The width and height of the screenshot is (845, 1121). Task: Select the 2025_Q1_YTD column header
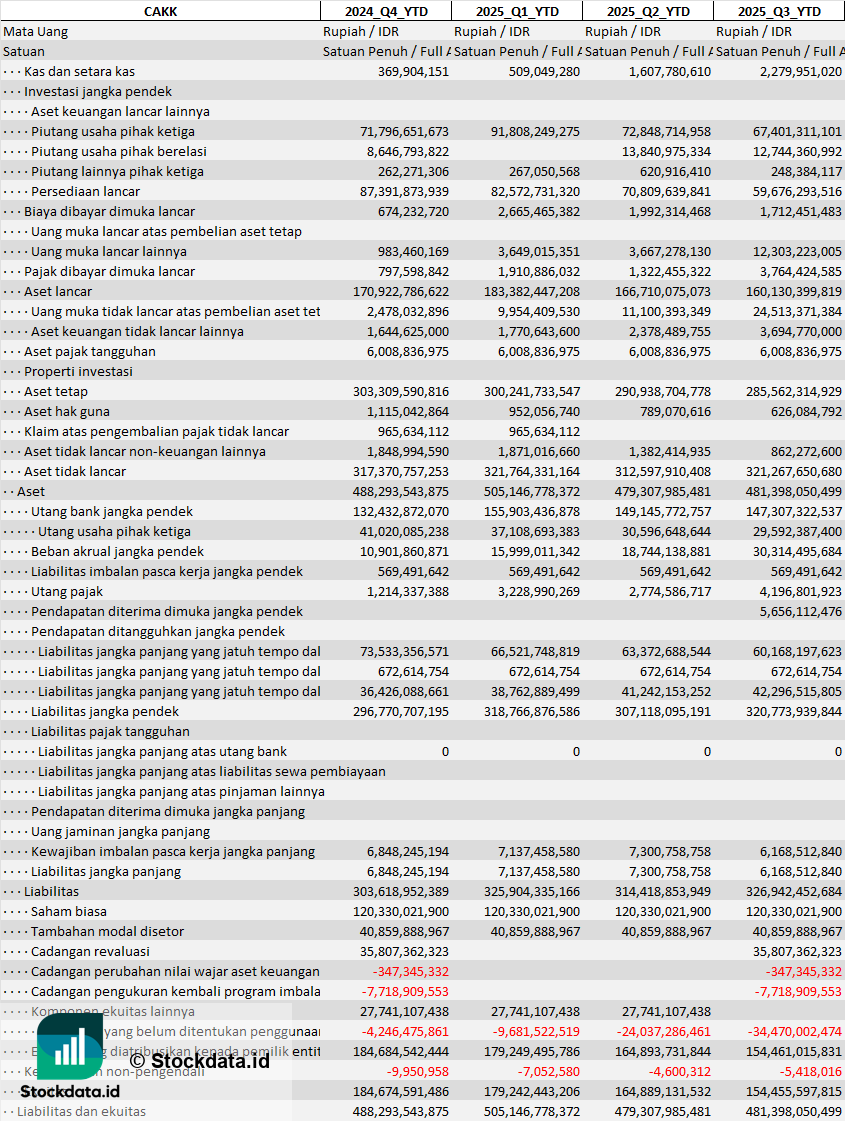[x=516, y=11]
